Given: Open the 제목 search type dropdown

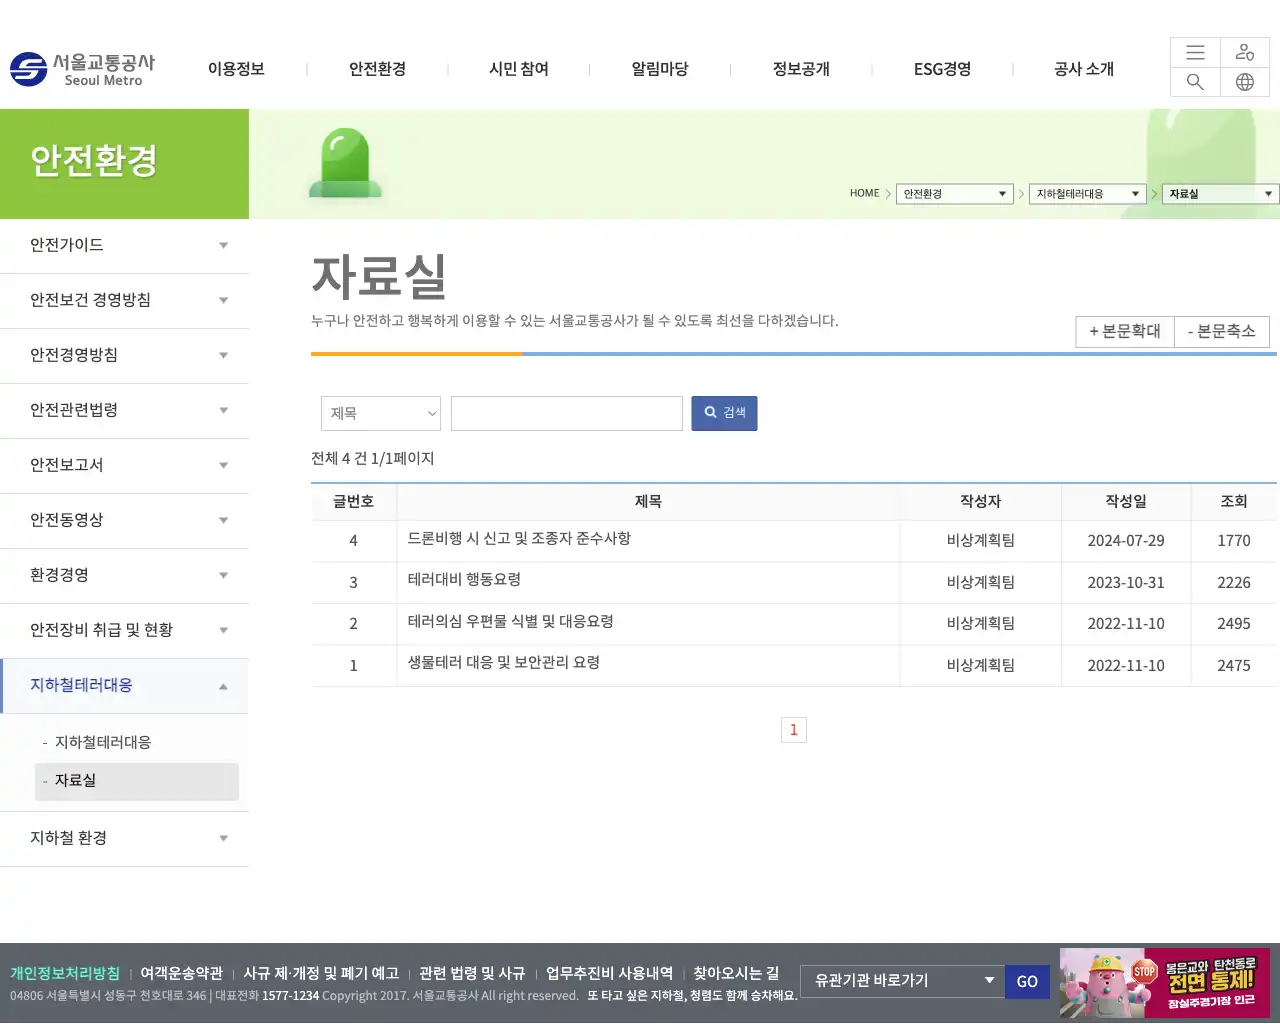Looking at the screenshot, I should pyautogui.click(x=381, y=413).
